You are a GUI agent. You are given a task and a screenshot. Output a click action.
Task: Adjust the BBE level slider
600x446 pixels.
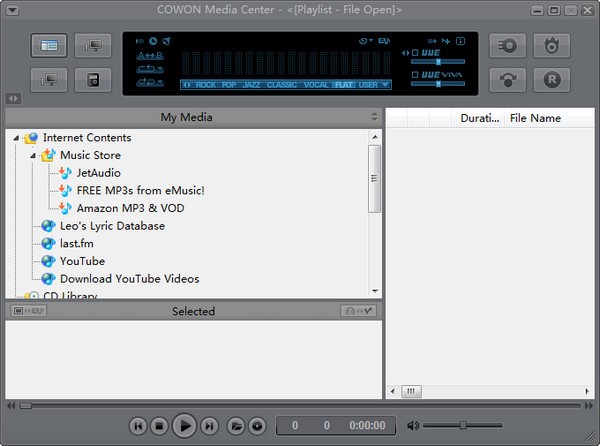coord(438,62)
